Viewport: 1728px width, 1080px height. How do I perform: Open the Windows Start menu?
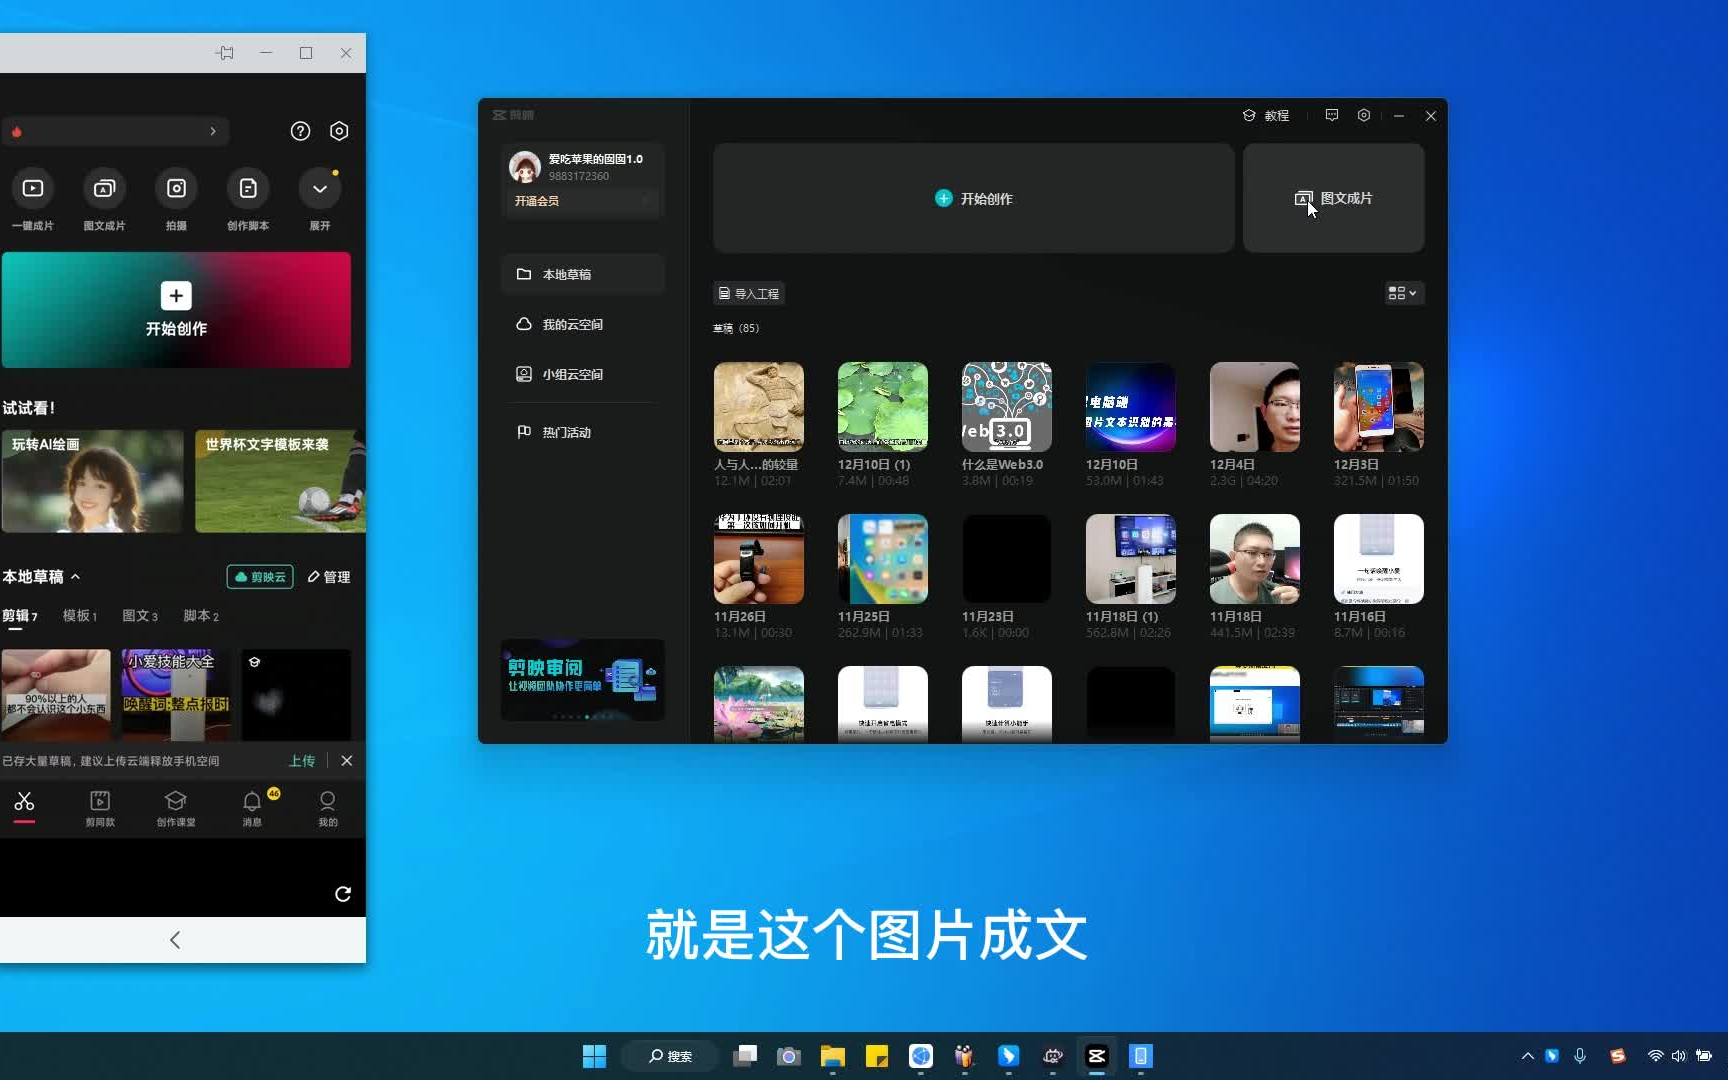(x=594, y=1056)
